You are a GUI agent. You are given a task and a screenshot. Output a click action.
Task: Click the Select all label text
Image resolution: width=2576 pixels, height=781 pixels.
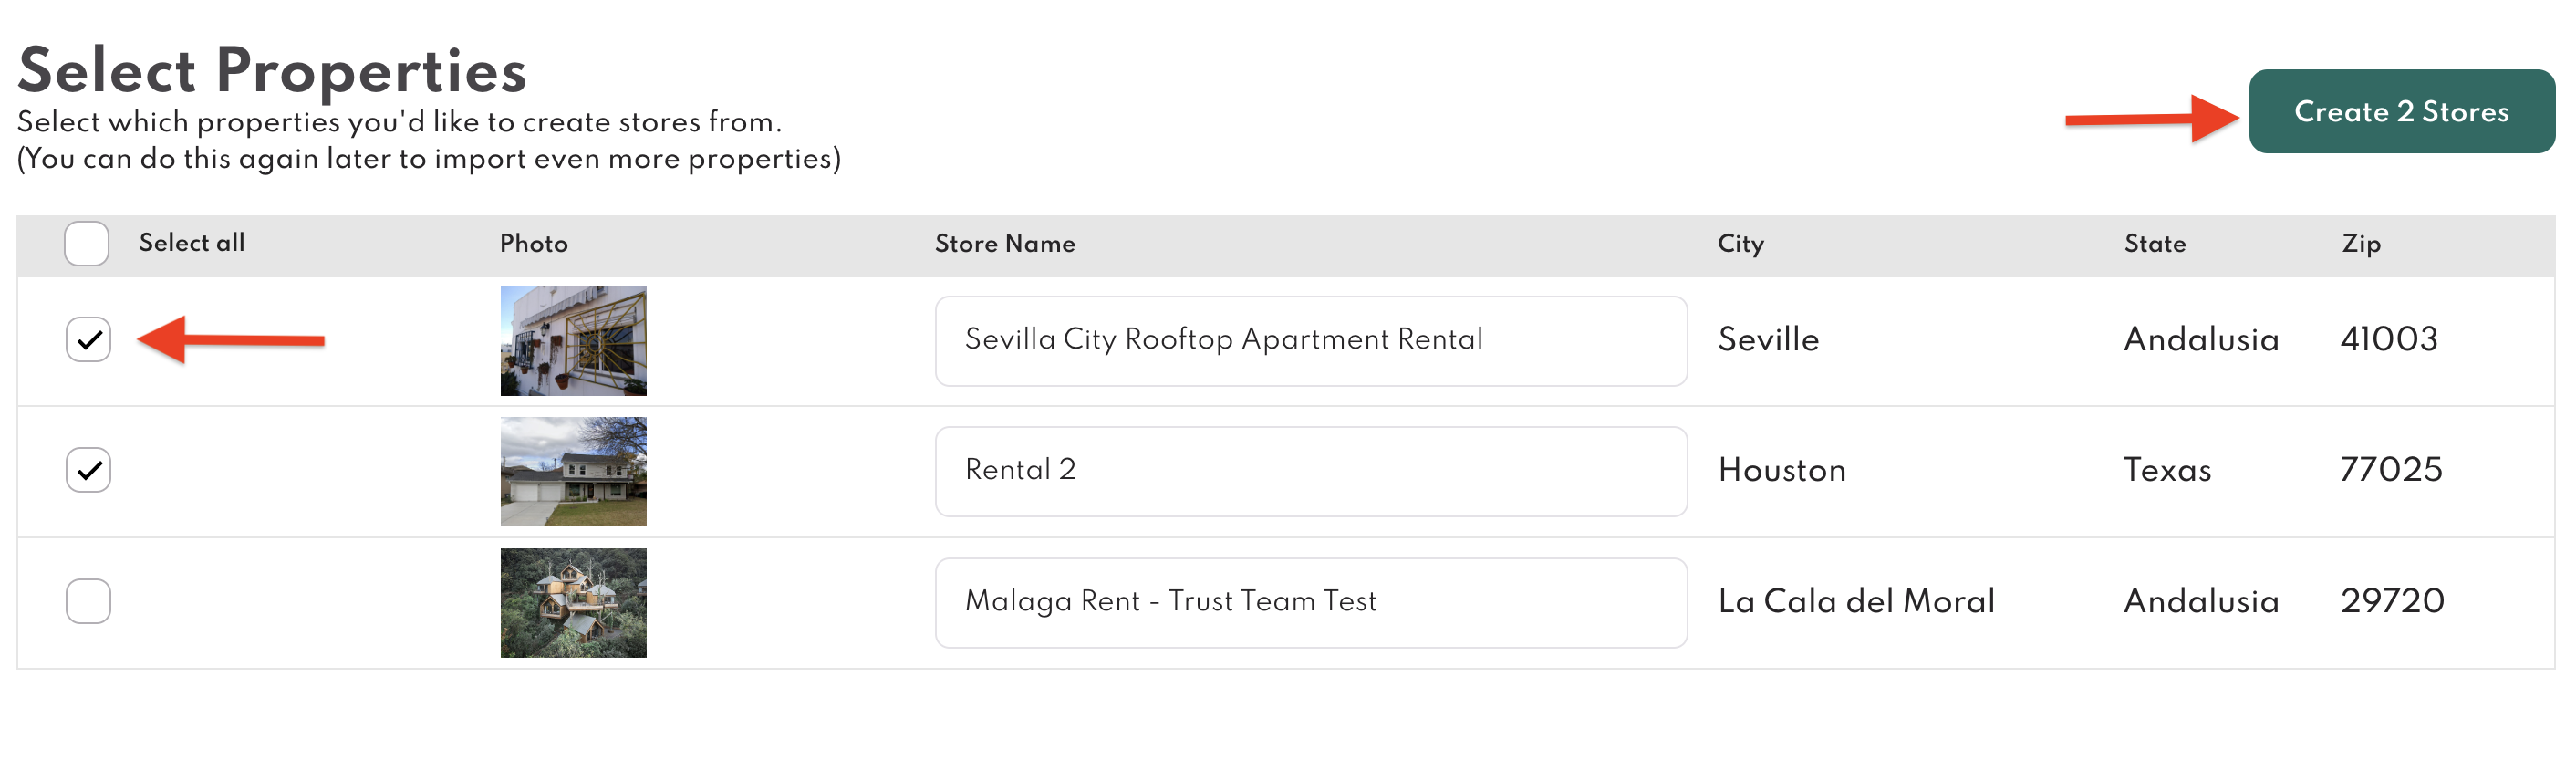point(191,243)
